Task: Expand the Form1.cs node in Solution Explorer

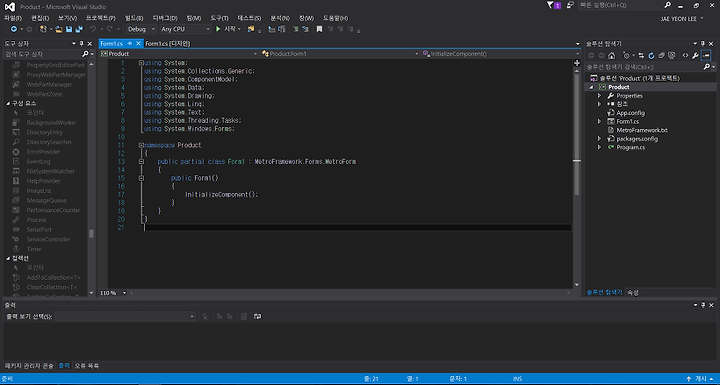Action: (599, 121)
